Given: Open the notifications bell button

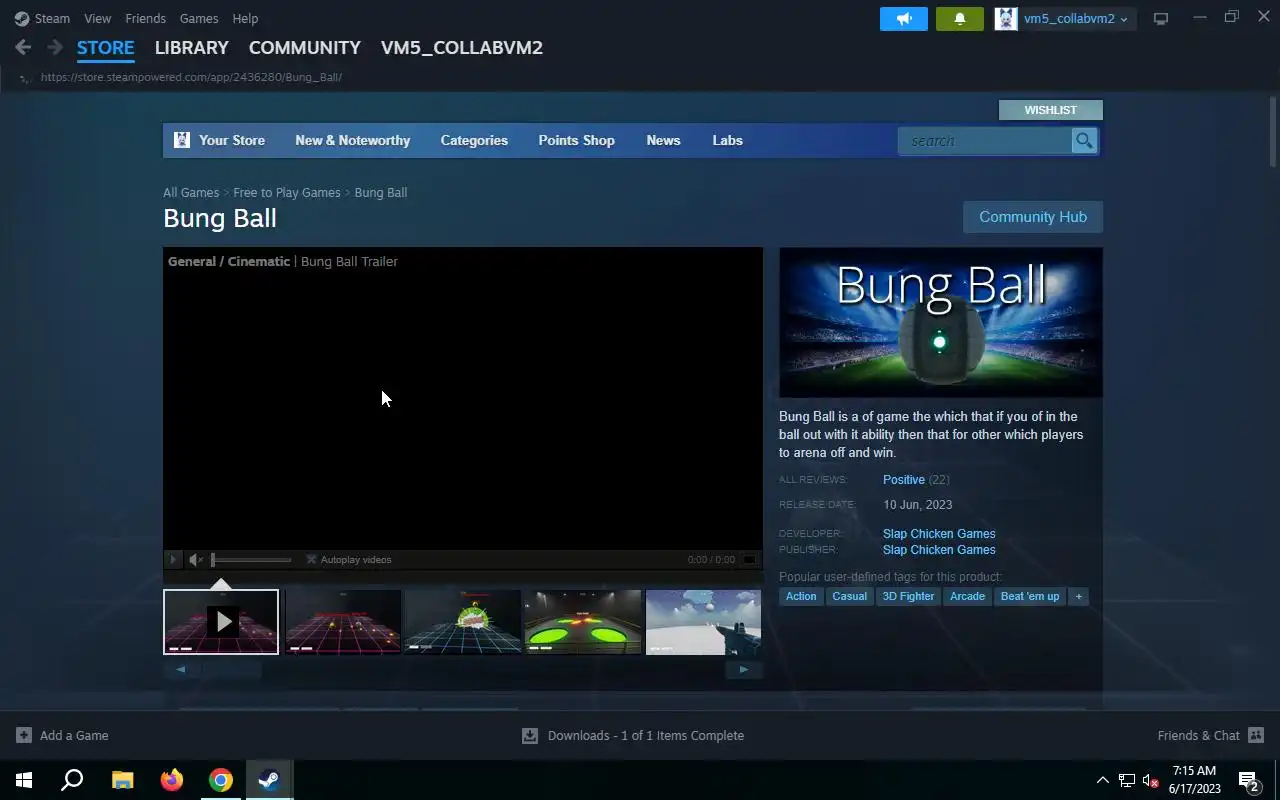Looking at the screenshot, I should click(x=960, y=19).
